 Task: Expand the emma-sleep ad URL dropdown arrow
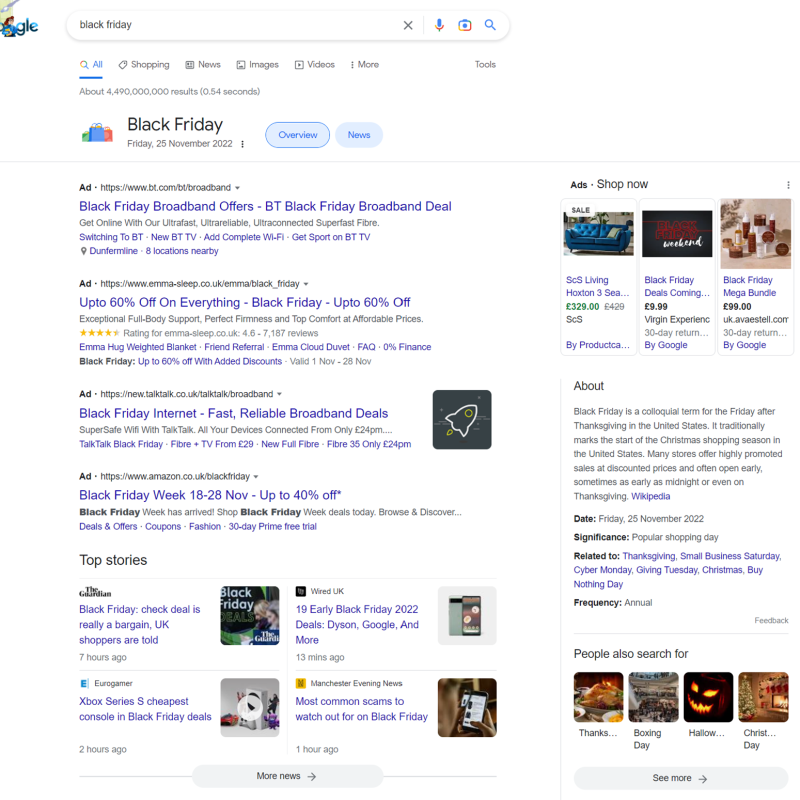point(306,284)
